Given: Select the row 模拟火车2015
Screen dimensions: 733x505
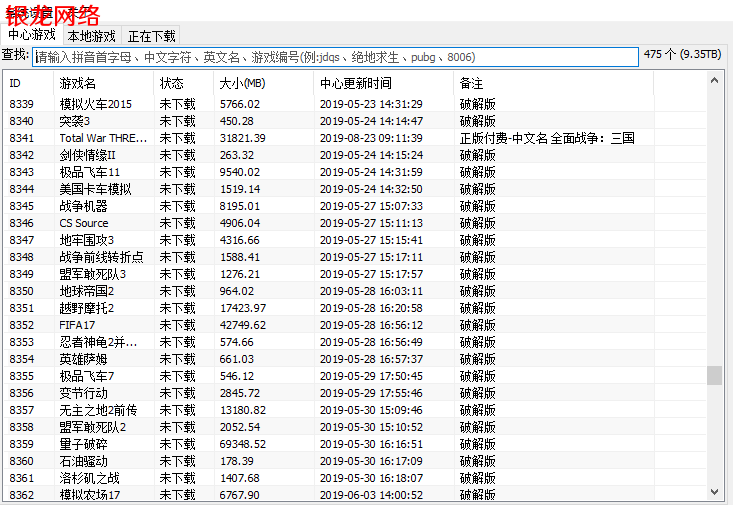Looking at the screenshot, I should pyautogui.click(x=354, y=104).
